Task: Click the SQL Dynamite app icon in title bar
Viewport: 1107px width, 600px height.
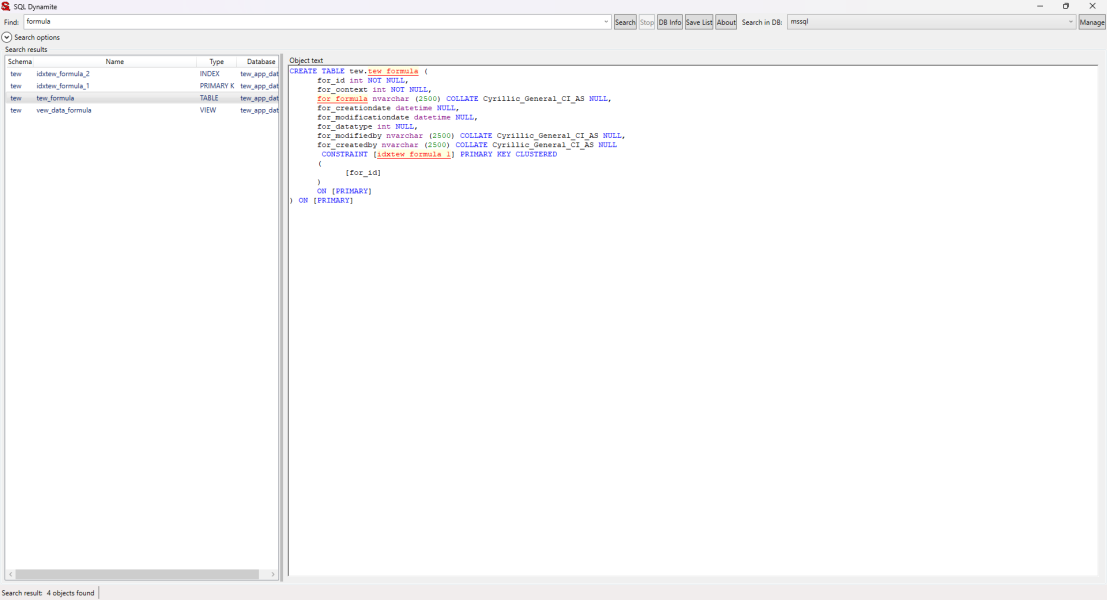Action: [6, 6]
